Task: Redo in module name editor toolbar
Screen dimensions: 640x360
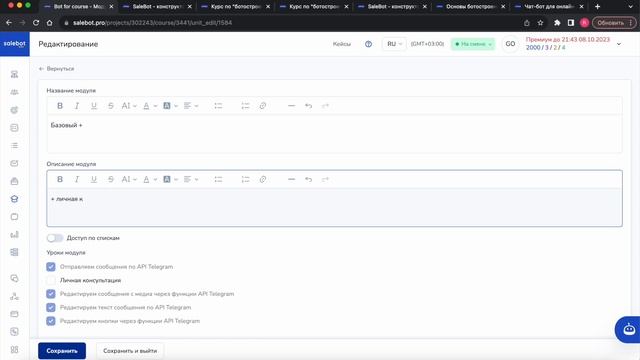Action: pos(325,106)
